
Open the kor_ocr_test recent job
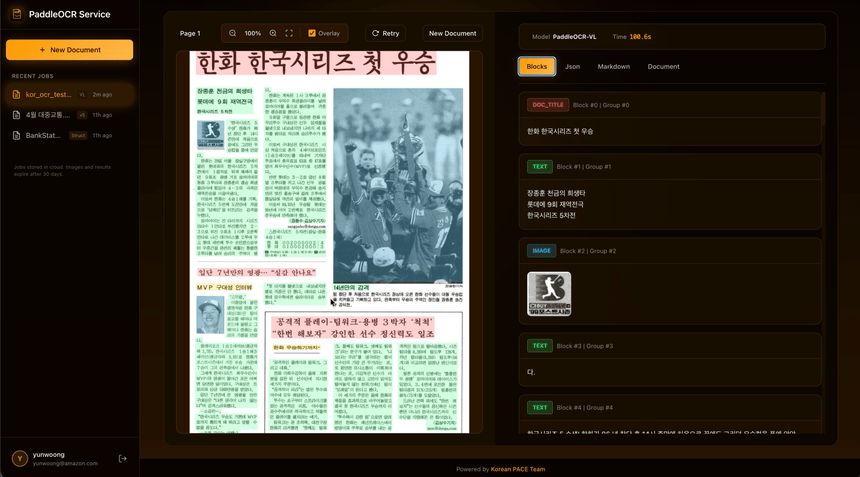pos(69,94)
